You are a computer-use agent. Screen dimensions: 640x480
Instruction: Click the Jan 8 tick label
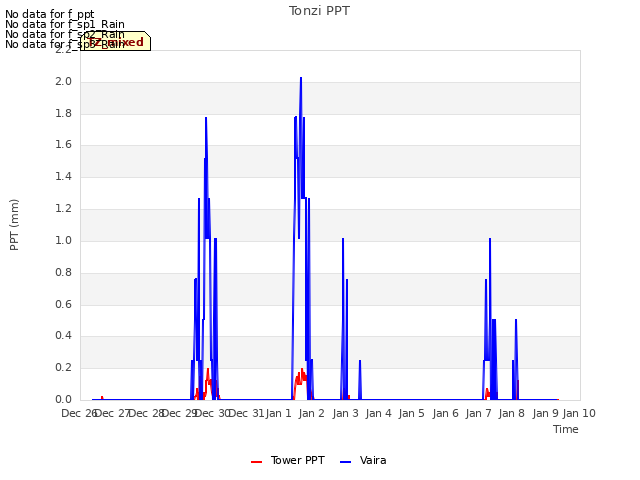[511, 413]
